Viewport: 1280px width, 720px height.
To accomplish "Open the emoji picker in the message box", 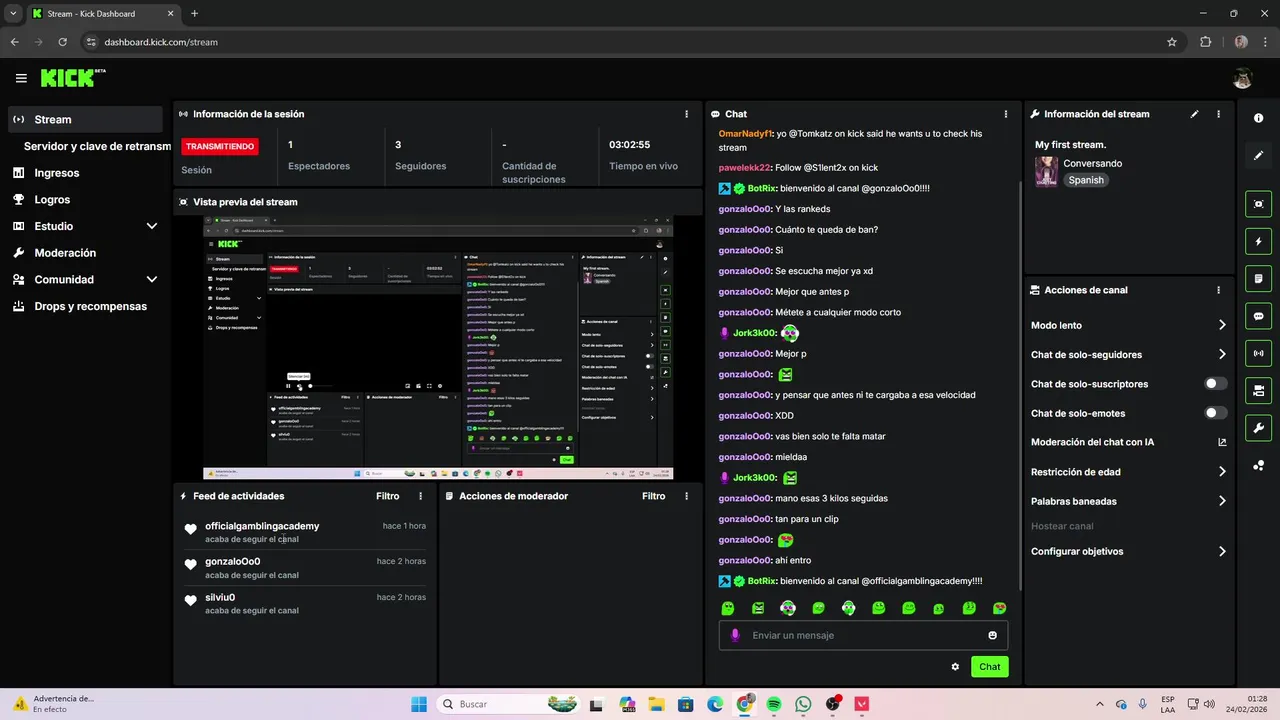I will (x=992, y=635).
